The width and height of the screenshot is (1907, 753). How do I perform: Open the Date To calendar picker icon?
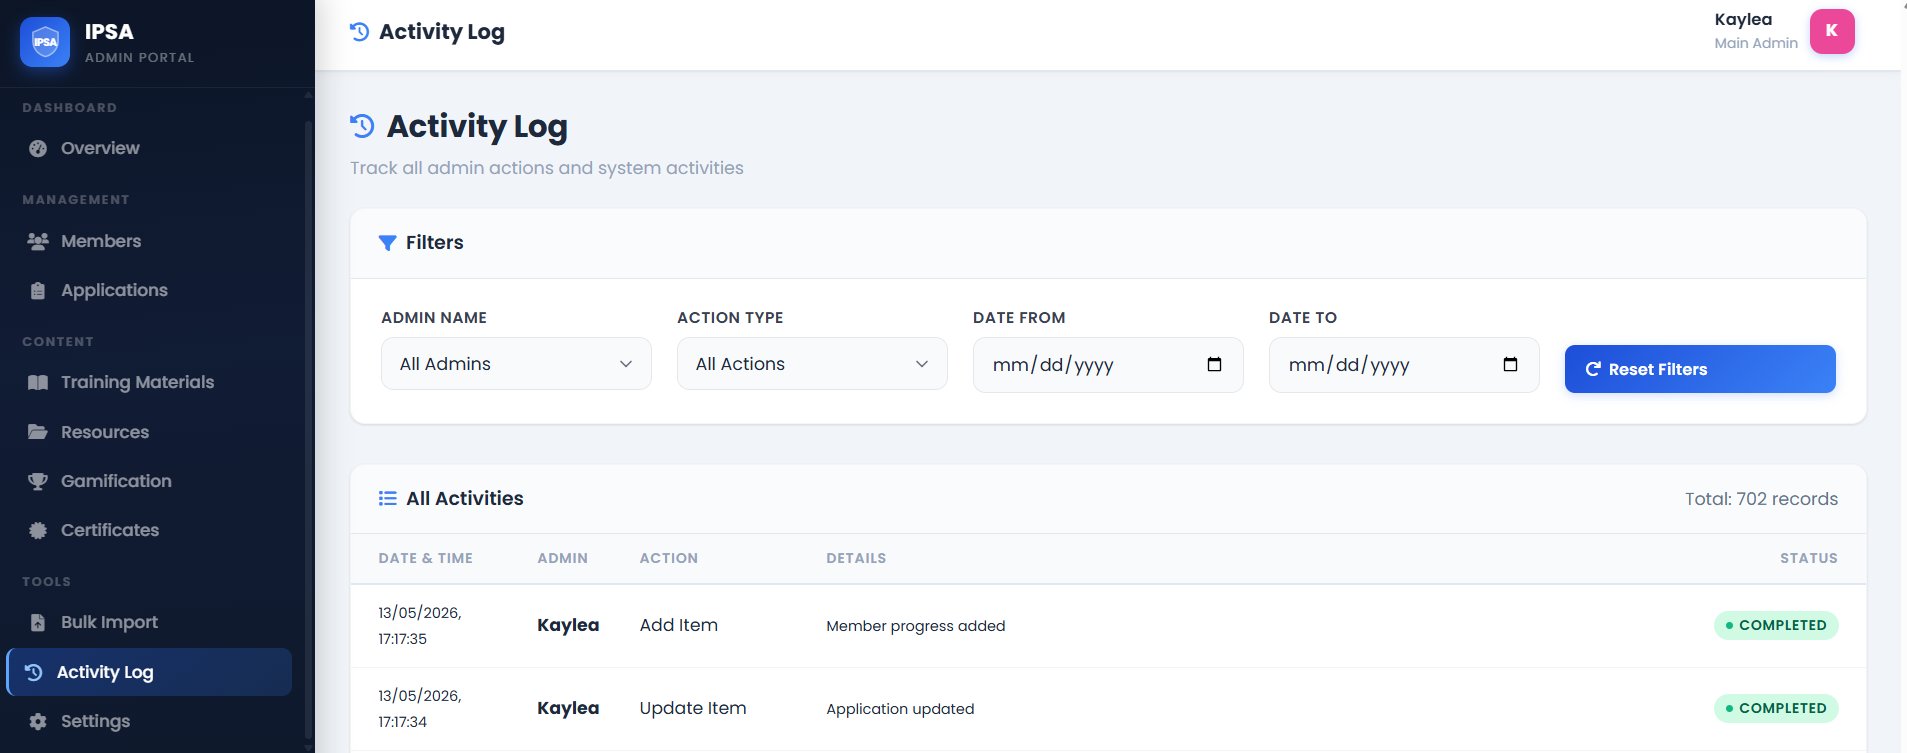[x=1510, y=364]
